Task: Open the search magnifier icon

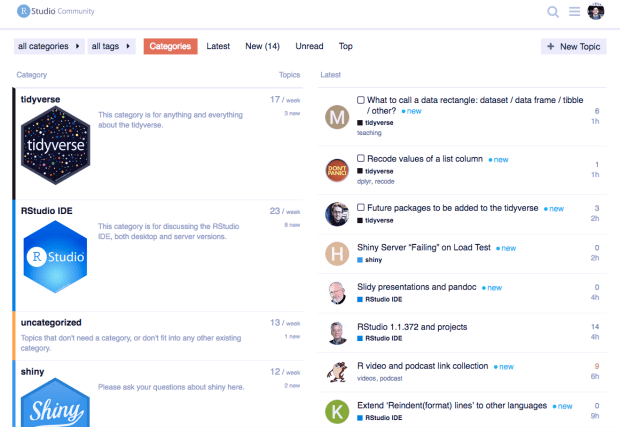Action: [553, 12]
